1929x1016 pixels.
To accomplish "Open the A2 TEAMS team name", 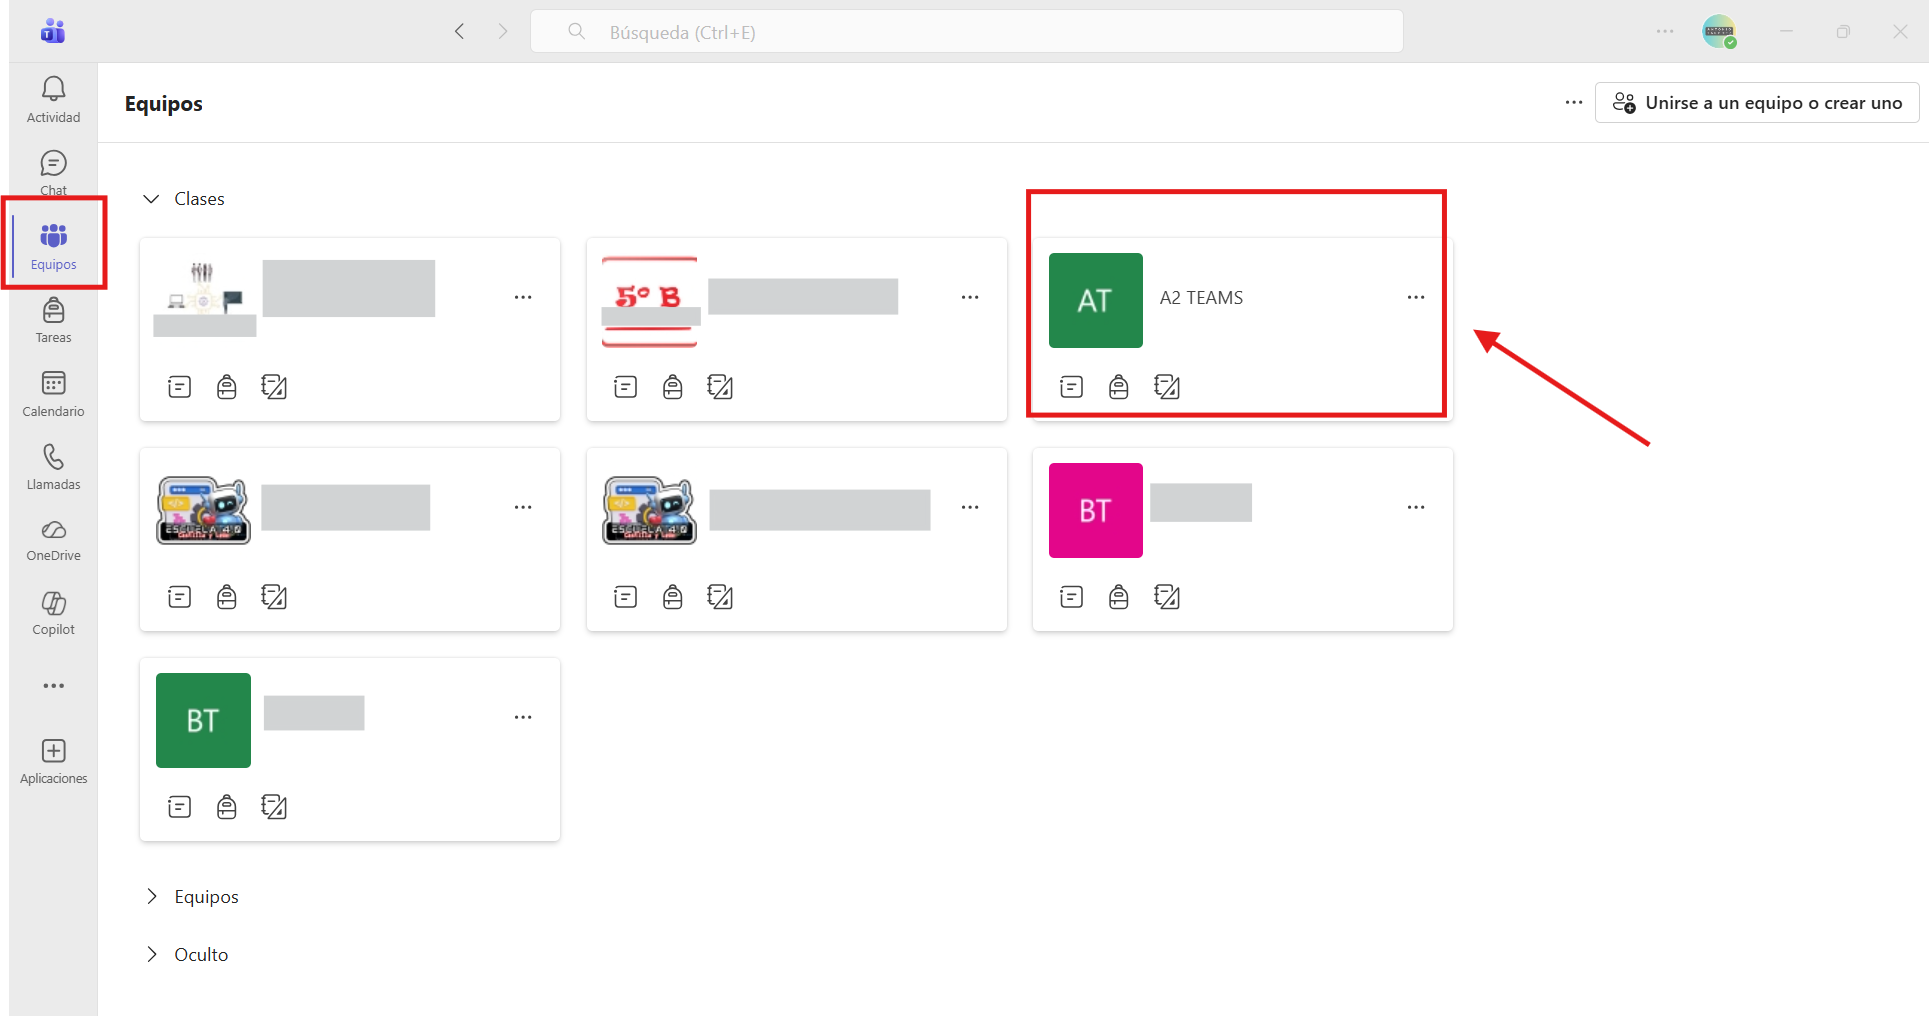I will click(x=1201, y=298).
